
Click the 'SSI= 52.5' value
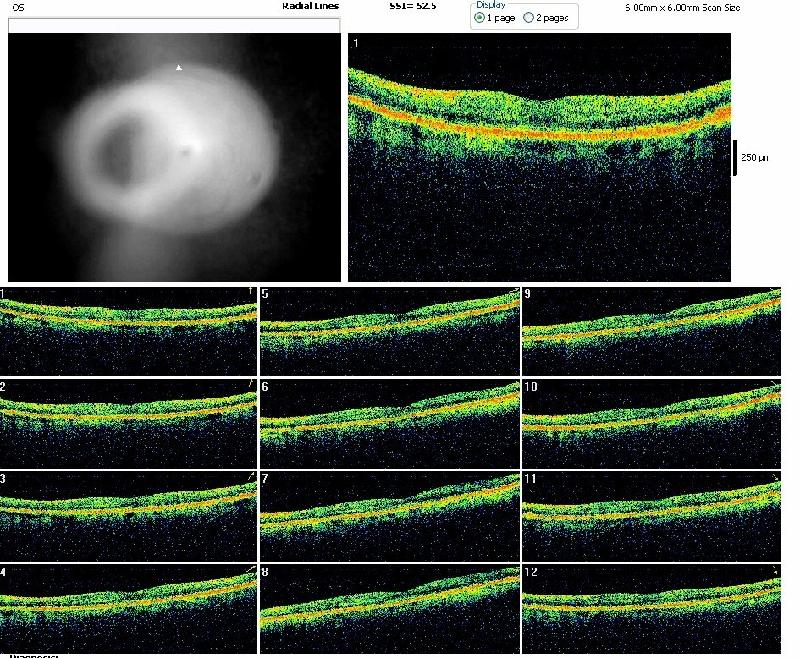point(412,6)
